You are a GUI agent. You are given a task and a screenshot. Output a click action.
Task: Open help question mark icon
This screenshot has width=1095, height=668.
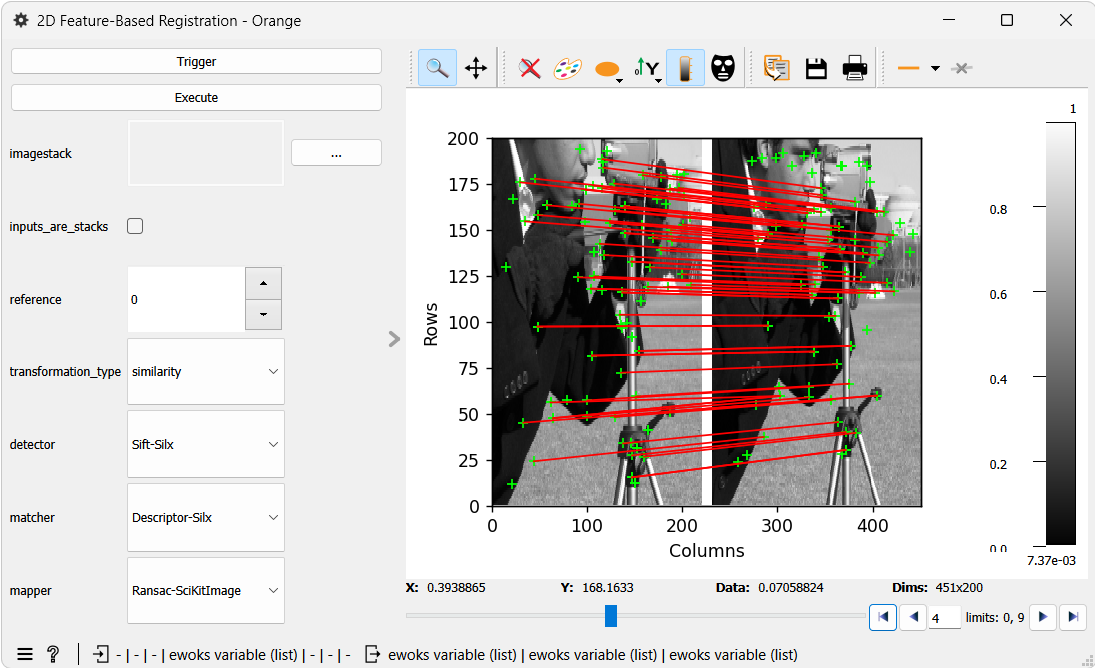click(x=53, y=654)
